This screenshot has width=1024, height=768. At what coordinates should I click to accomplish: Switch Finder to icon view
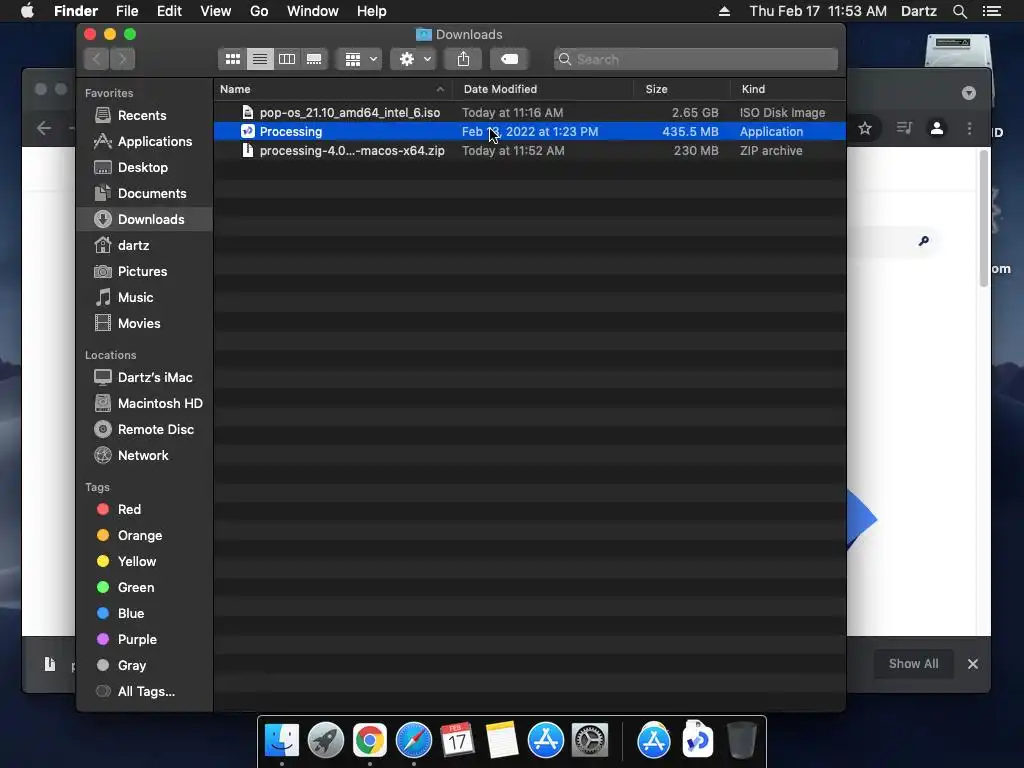tap(232, 59)
